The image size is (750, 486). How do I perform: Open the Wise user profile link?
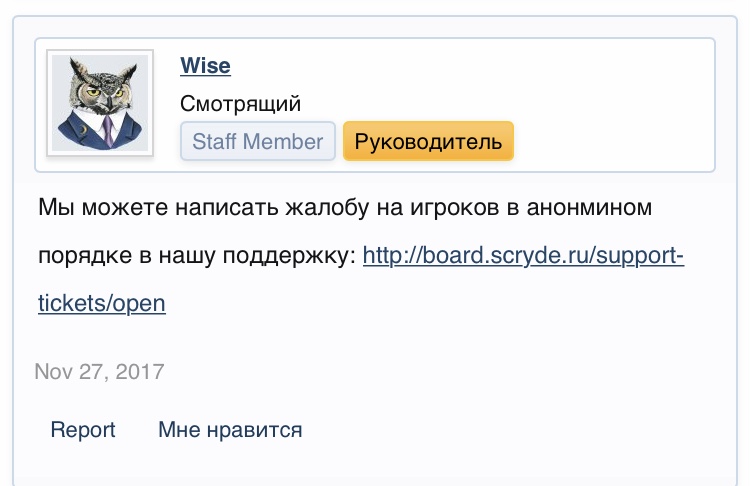tap(205, 66)
